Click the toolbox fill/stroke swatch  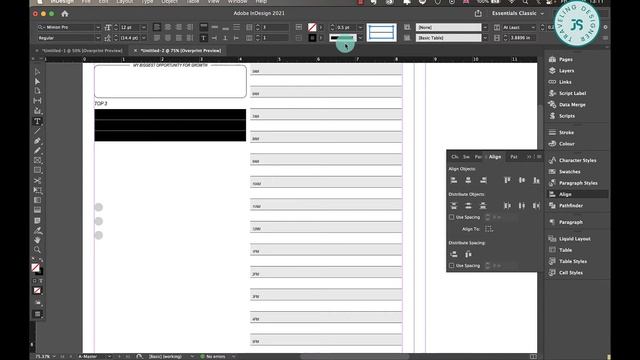[37, 269]
